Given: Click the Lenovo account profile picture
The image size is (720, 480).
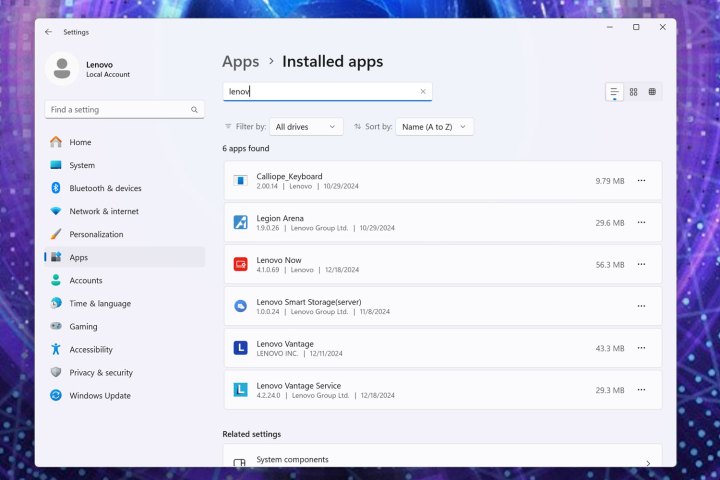Looking at the screenshot, I should pos(63,69).
